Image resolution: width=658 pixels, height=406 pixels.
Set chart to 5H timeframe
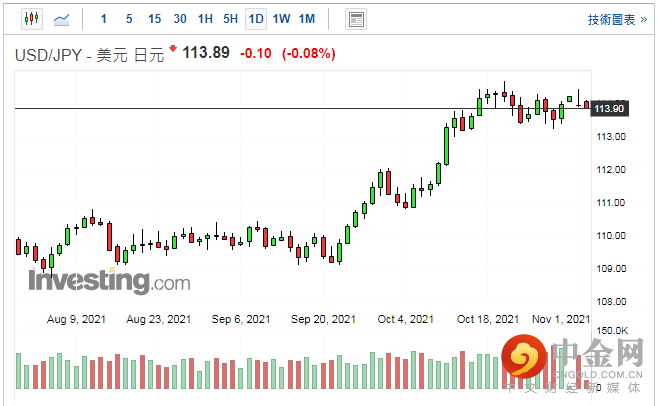point(230,19)
